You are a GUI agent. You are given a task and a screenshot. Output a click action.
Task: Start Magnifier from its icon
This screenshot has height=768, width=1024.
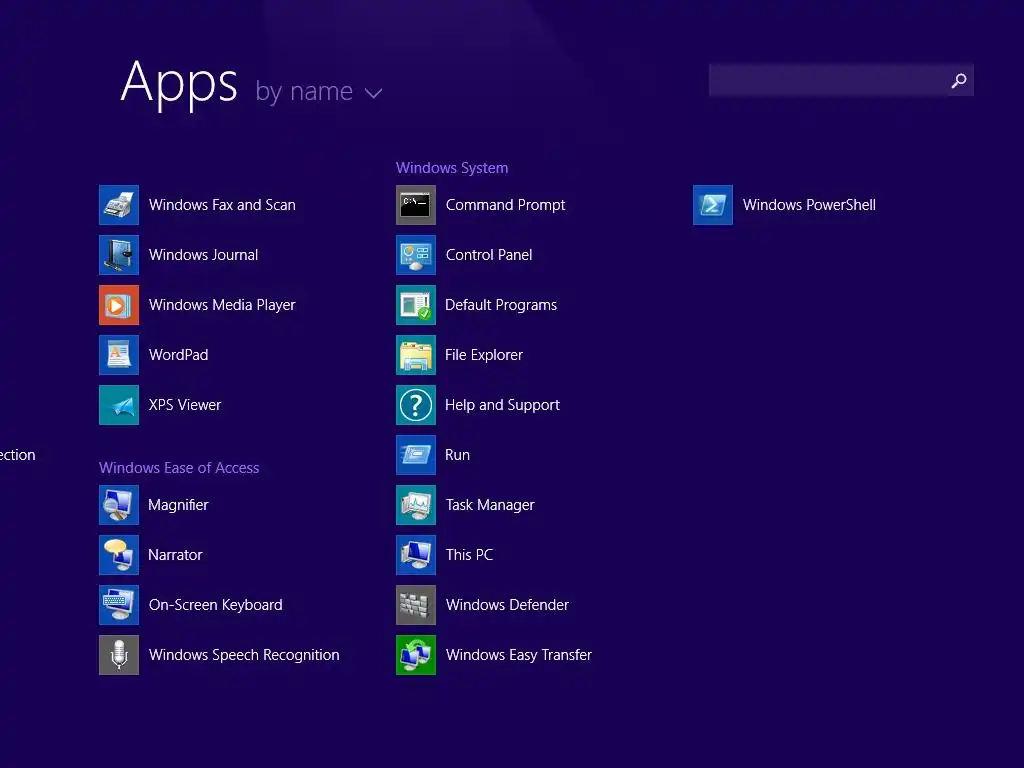click(119, 505)
